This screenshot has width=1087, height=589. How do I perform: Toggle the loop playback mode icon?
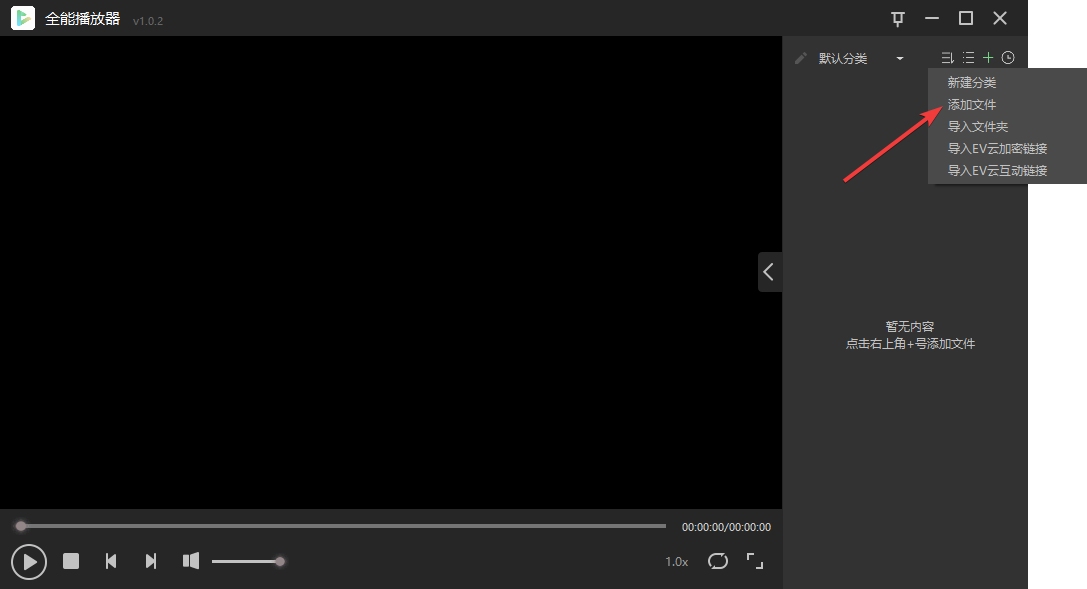(718, 561)
